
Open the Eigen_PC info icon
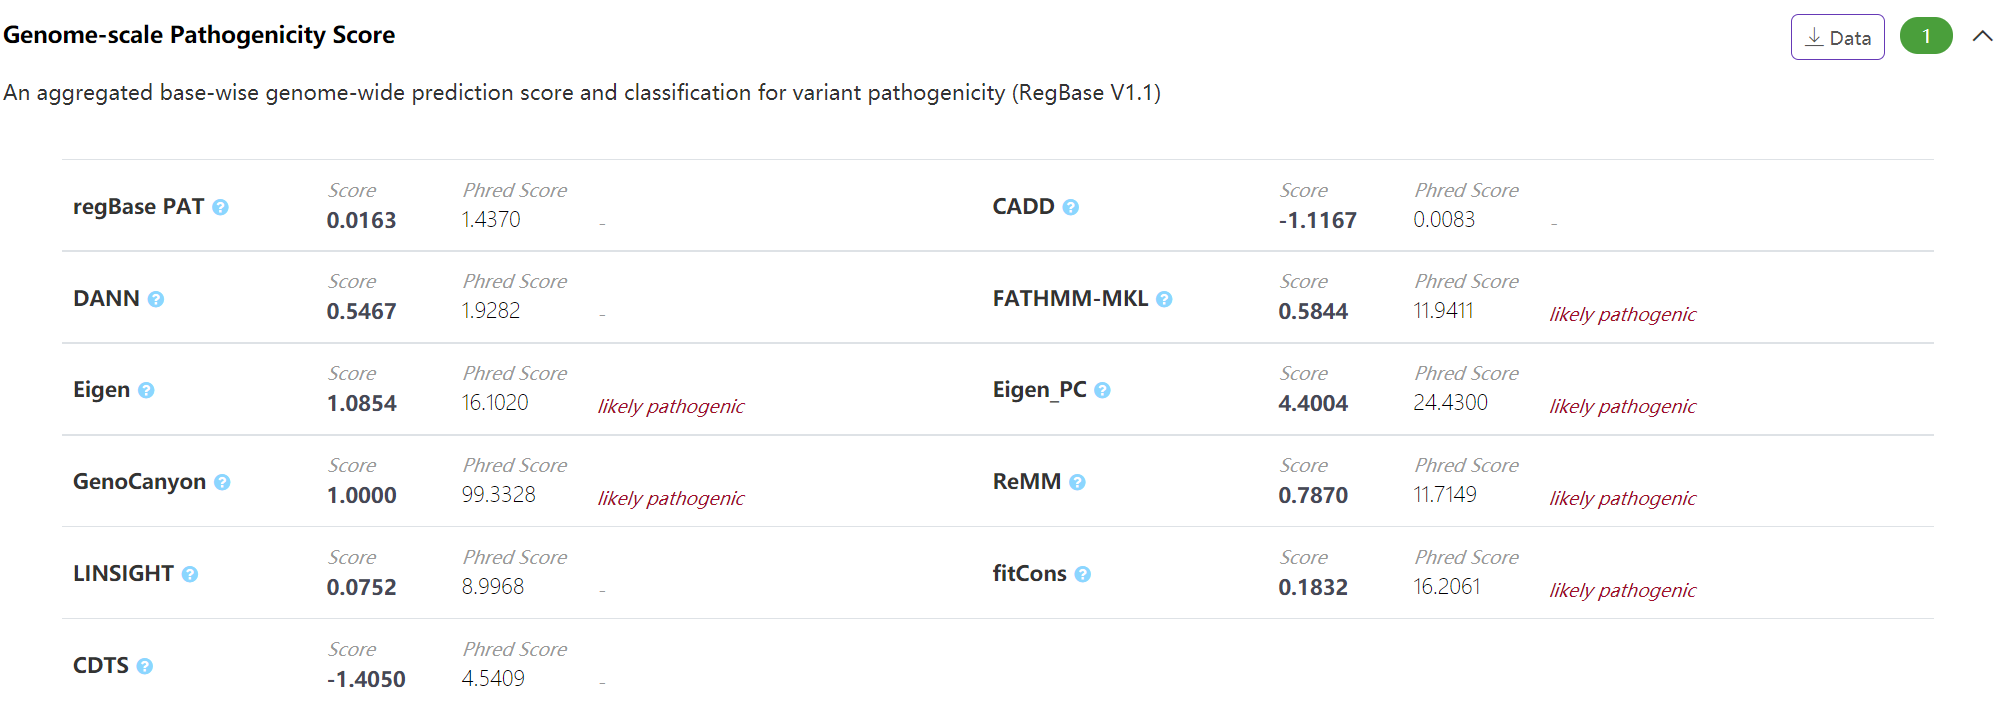click(1102, 390)
